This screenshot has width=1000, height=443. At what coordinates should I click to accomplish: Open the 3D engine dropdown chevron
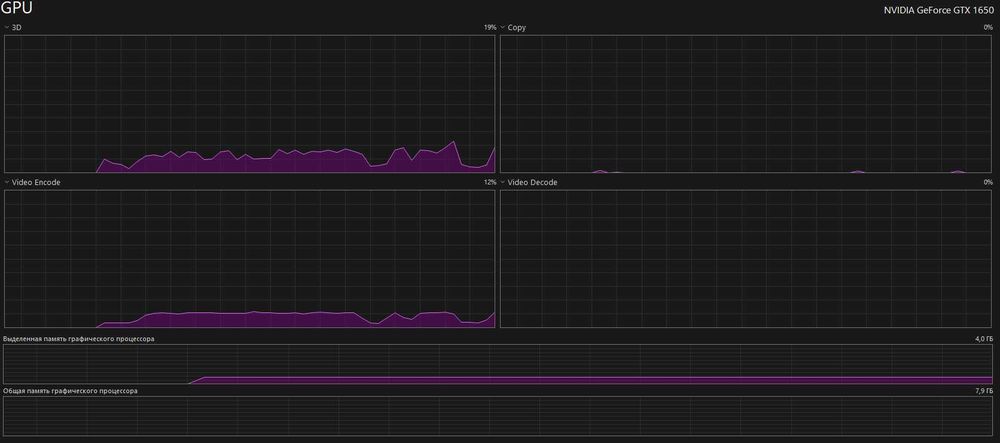click(x=7, y=28)
